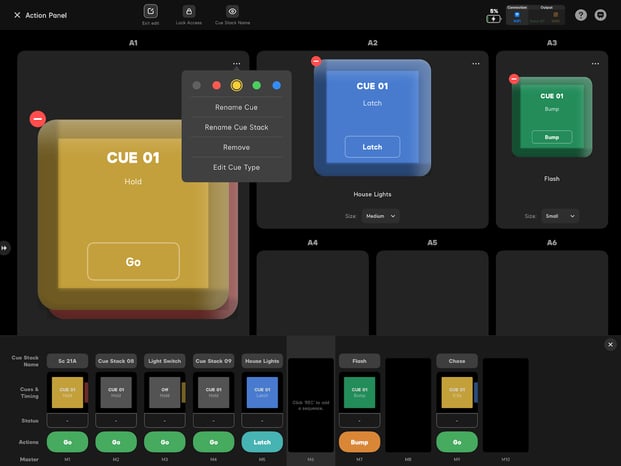This screenshot has height=466, width=621.
Task: Close the Action Panel with the X icon
Action: (17, 15)
